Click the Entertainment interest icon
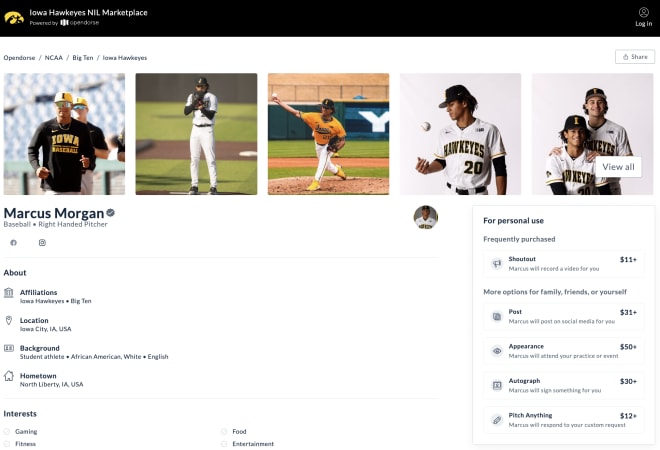Image resolution: width=660 pixels, height=450 pixels. pos(224,444)
